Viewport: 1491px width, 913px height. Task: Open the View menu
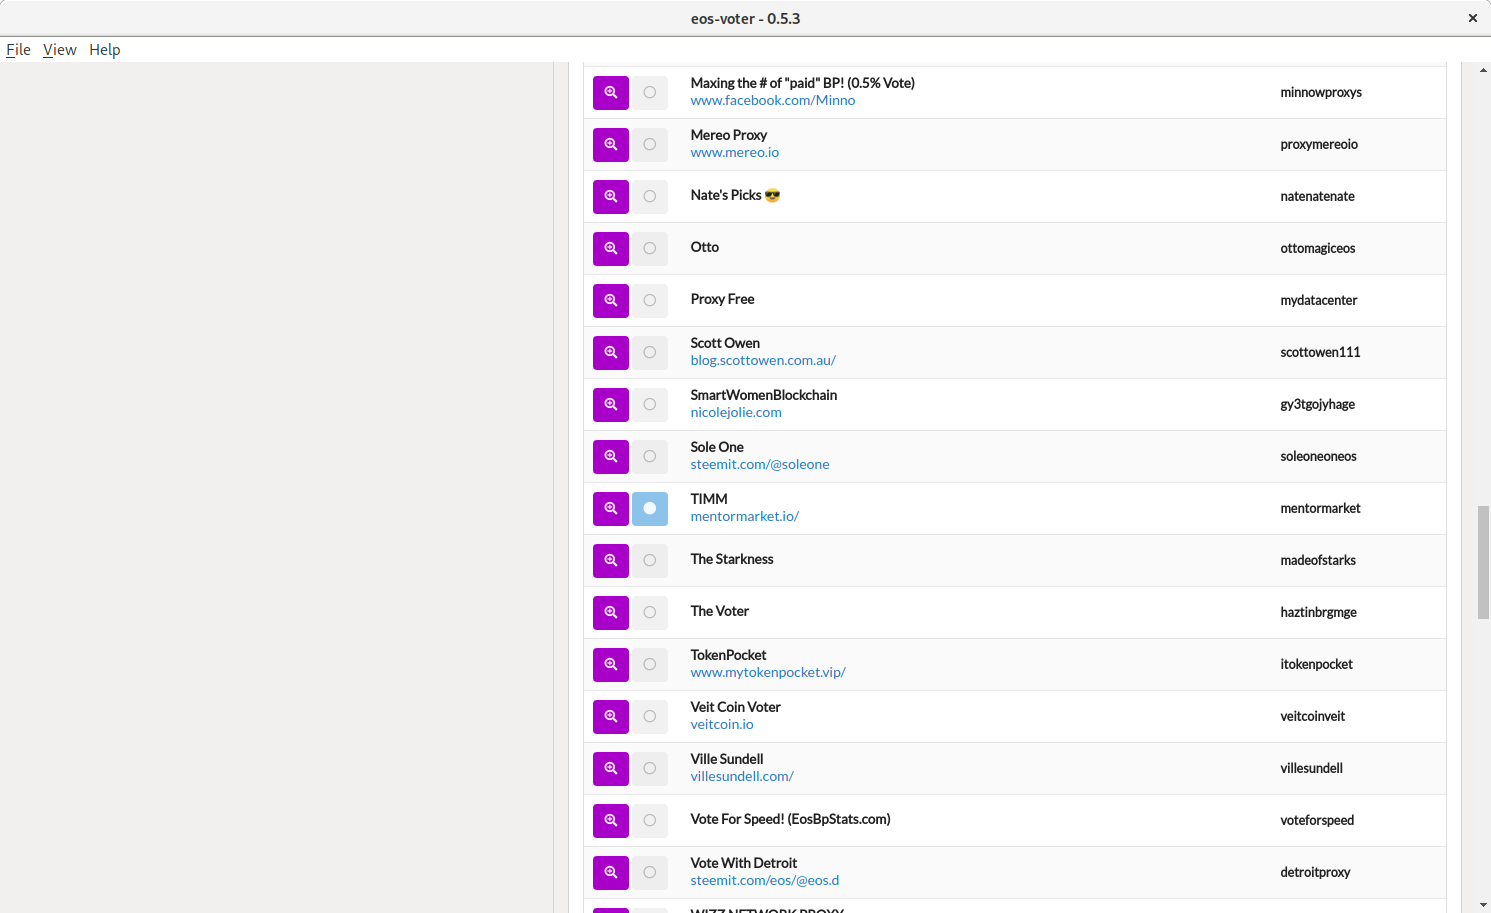(60, 50)
